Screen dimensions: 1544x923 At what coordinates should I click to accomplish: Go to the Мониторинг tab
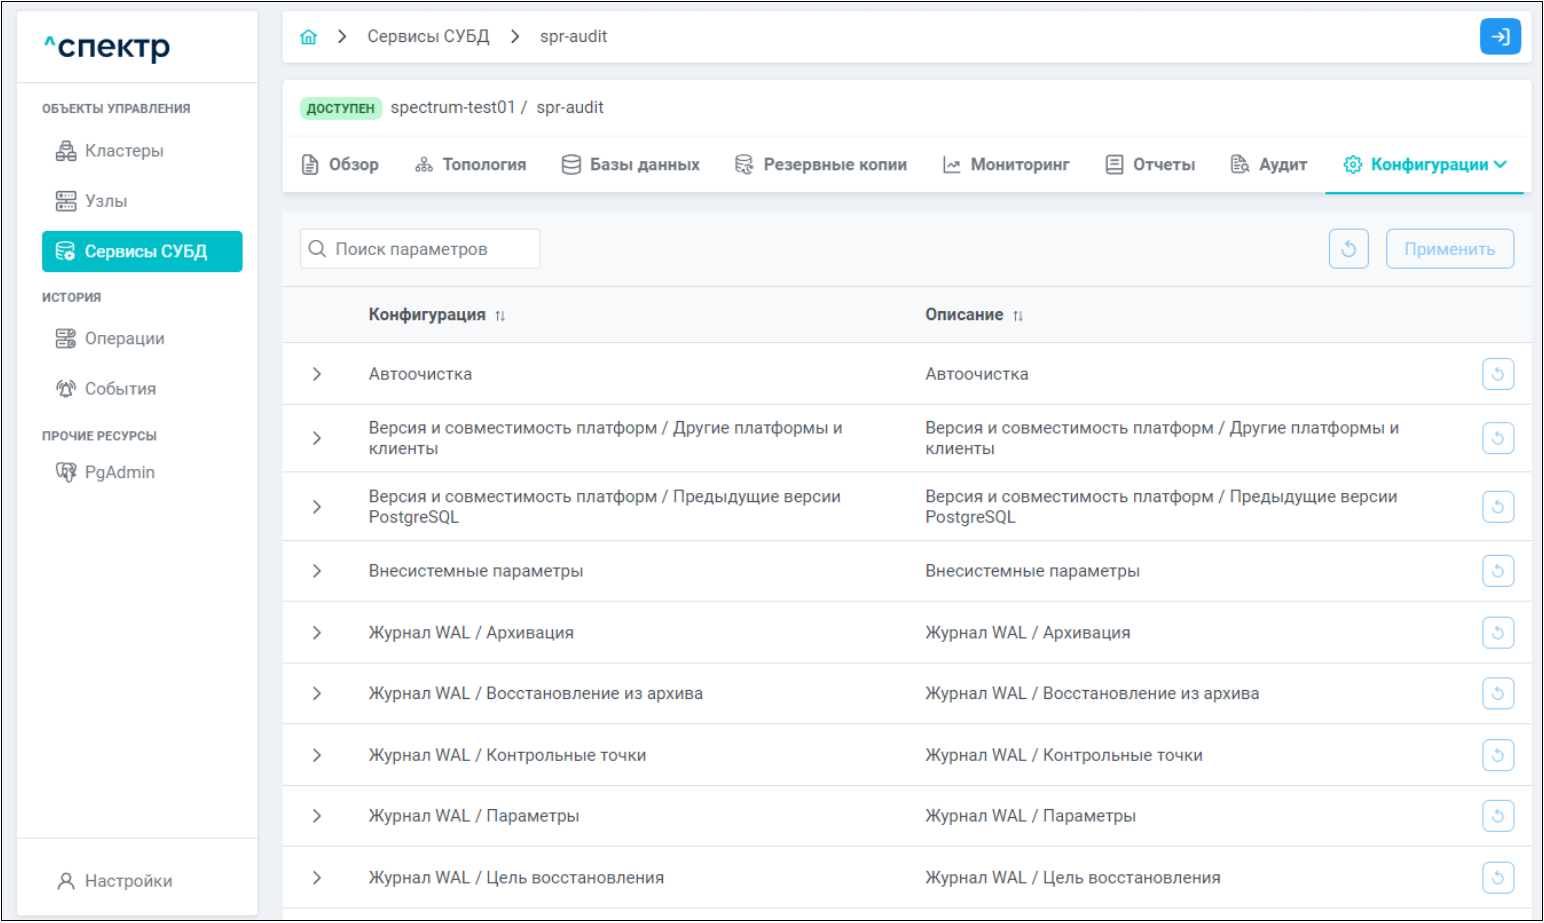(x=1006, y=165)
